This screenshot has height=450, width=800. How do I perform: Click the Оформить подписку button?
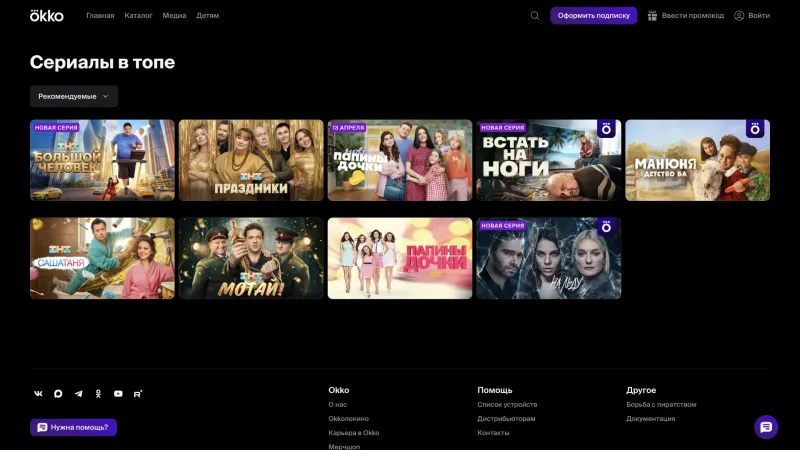(593, 16)
